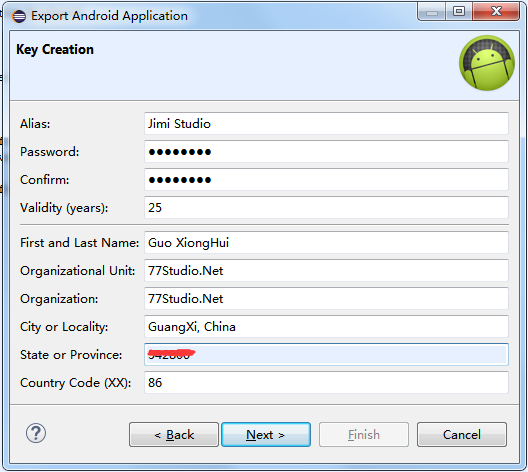This screenshot has width=528, height=472.
Task: Select the Password input field
Action: tap(326, 151)
